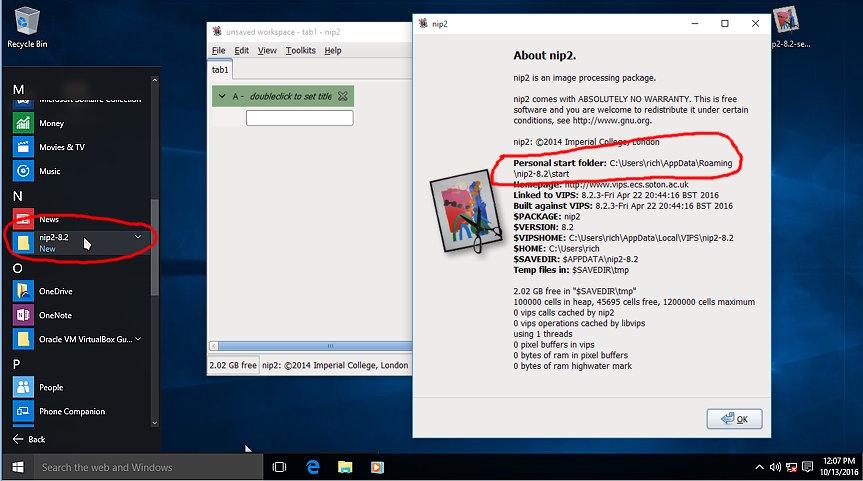Open the People app icon
This screenshot has width=863, height=481.
point(23,387)
